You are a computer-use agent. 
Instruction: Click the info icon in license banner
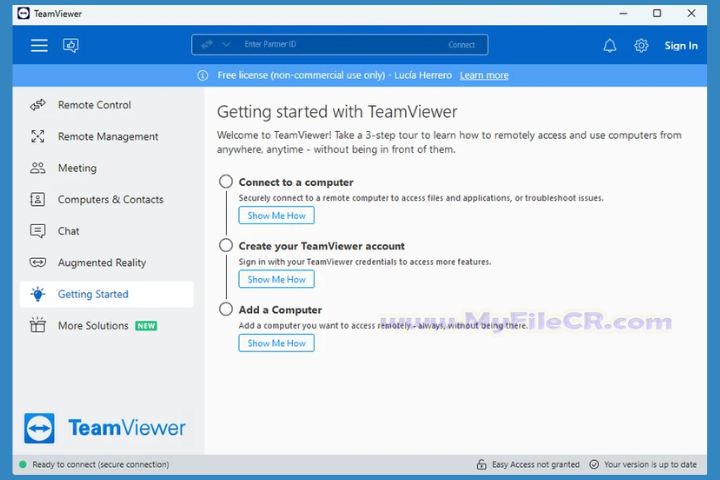(x=202, y=75)
